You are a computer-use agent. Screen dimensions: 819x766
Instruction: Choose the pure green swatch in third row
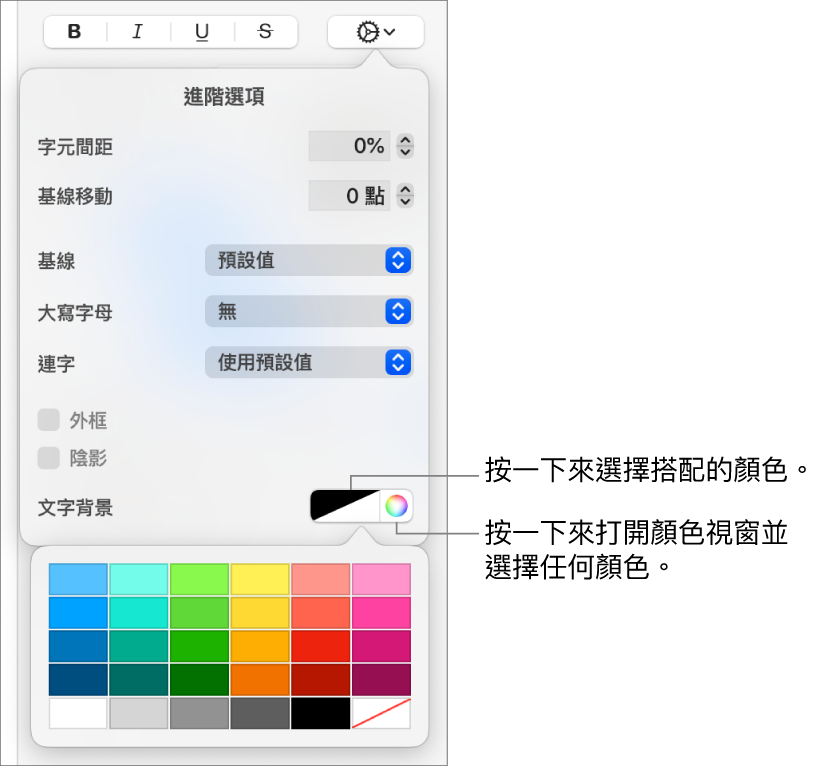[200, 646]
